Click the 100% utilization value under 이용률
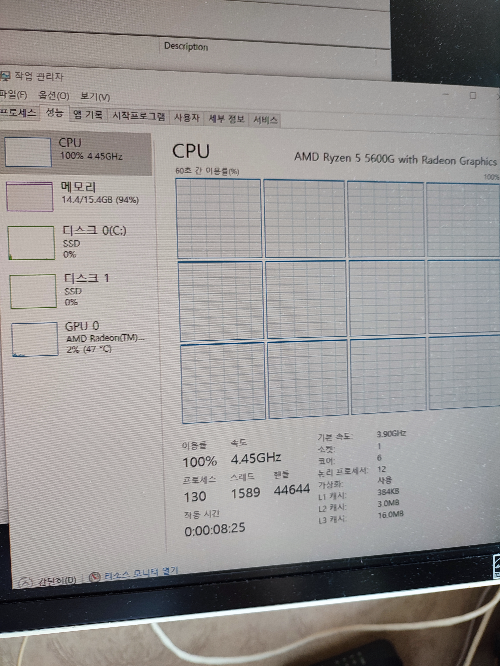Image resolution: width=500 pixels, height=666 pixels. [200, 462]
